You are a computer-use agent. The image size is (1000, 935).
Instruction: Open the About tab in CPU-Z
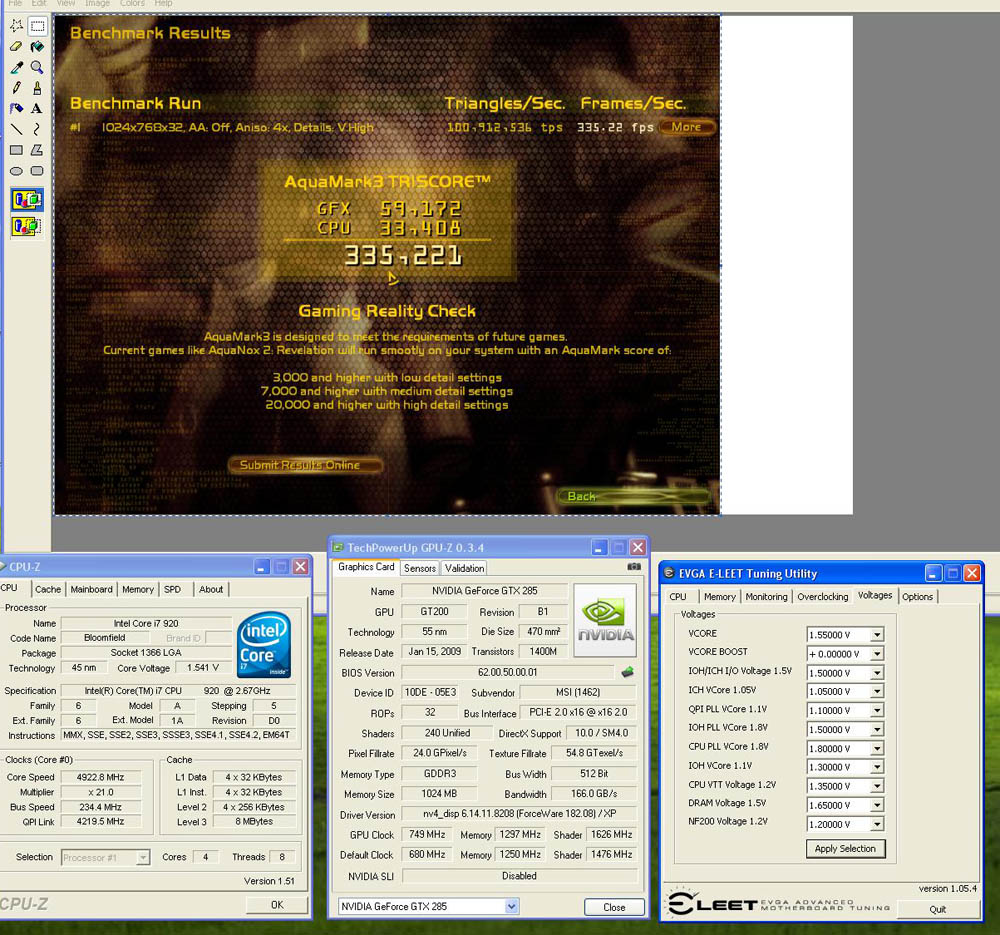[x=210, y=589]
